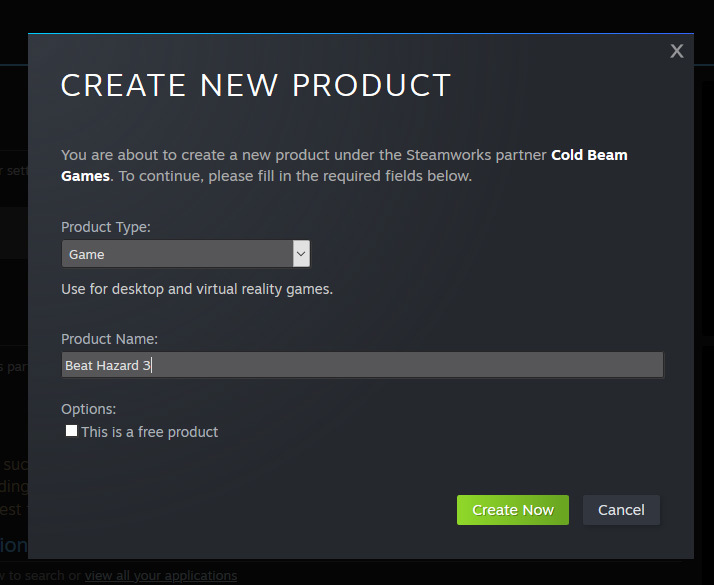Click the word "Games." starting the second intro line
The image size is (714, 585).
click(x=86, y=176)
